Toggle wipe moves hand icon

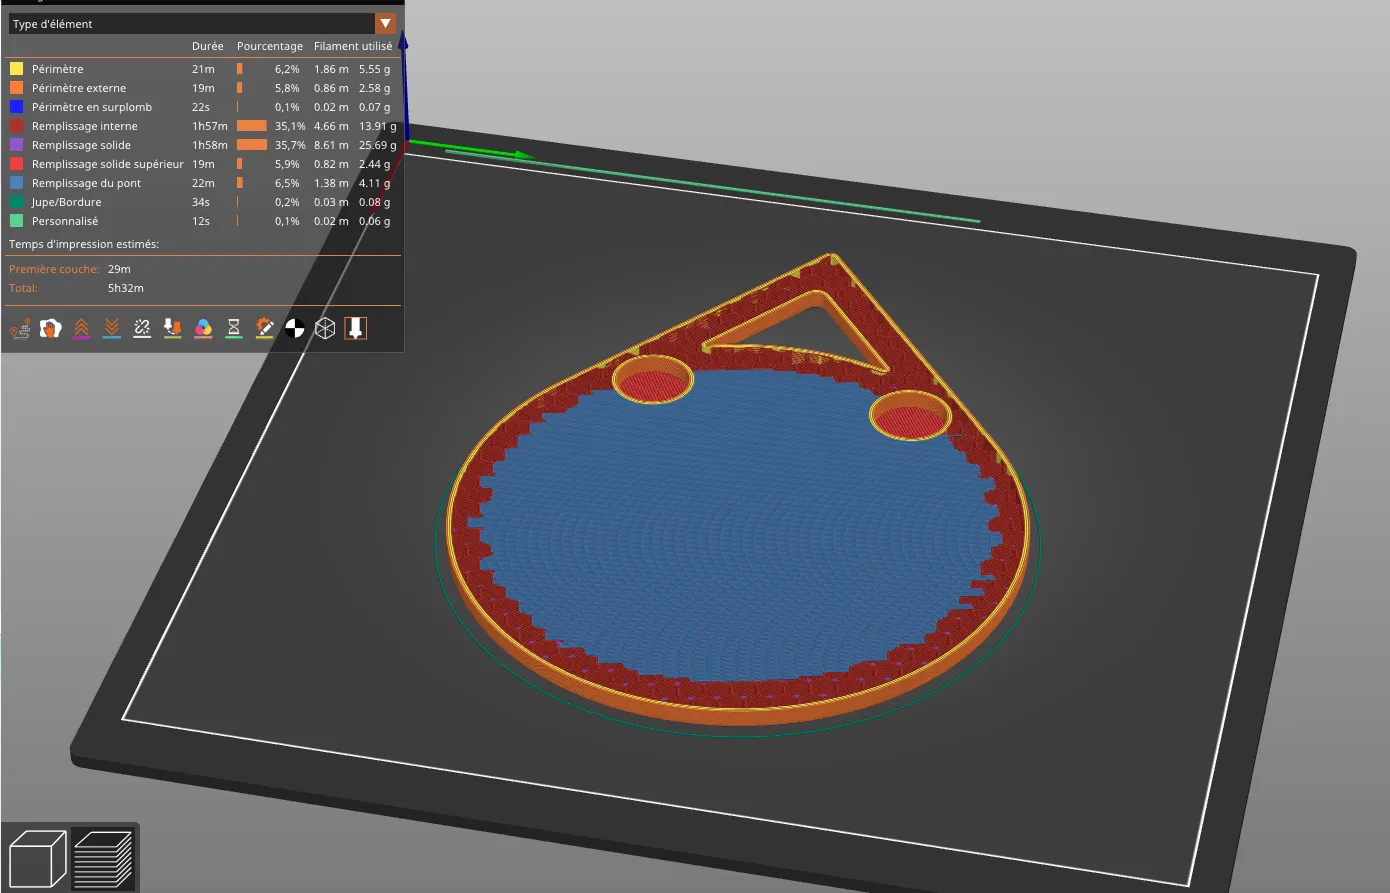51,328
